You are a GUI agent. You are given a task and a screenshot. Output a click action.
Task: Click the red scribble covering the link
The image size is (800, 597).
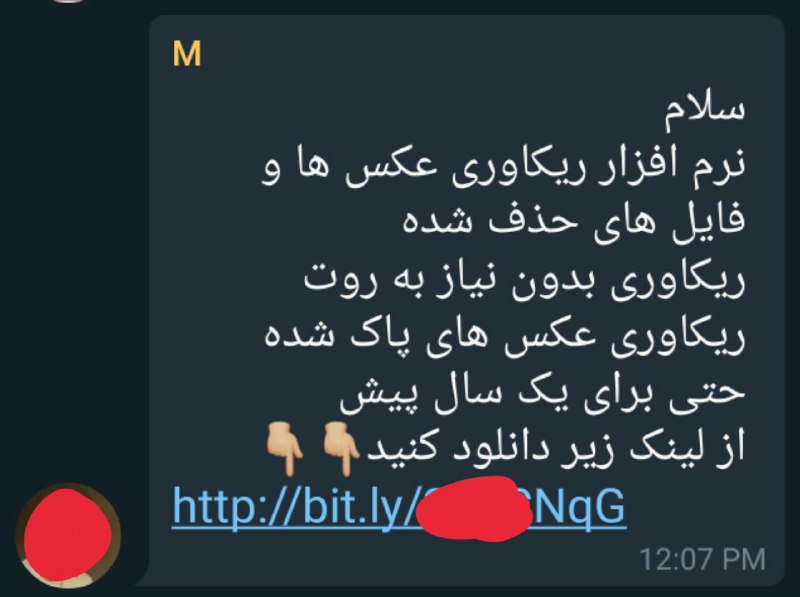472,509
